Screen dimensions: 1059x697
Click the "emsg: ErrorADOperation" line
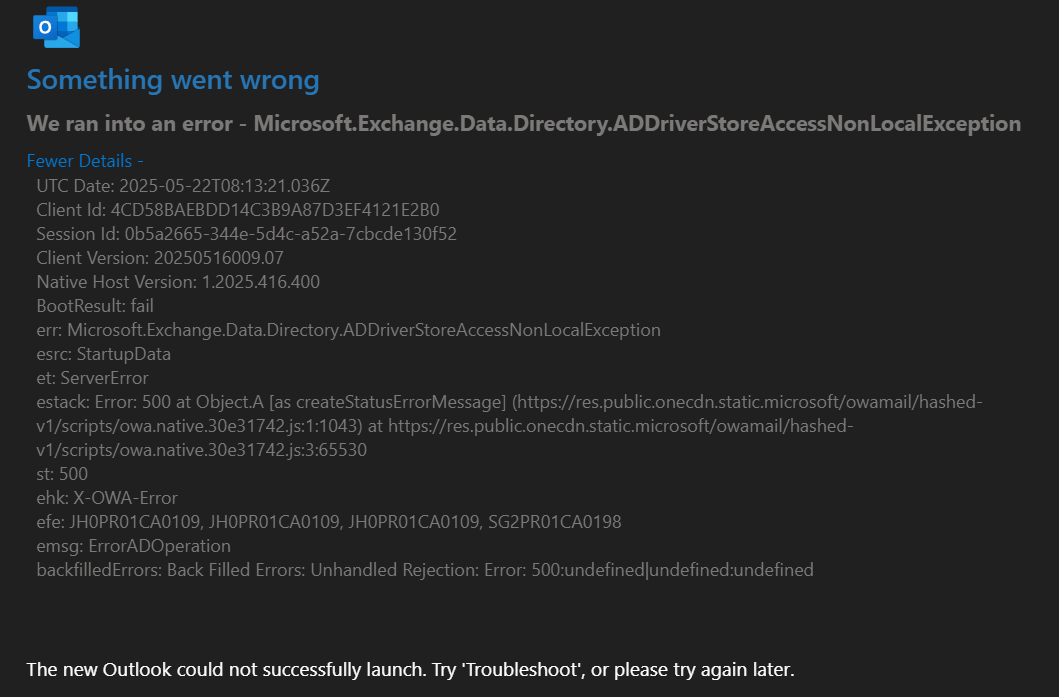click(x=133, y=546)
